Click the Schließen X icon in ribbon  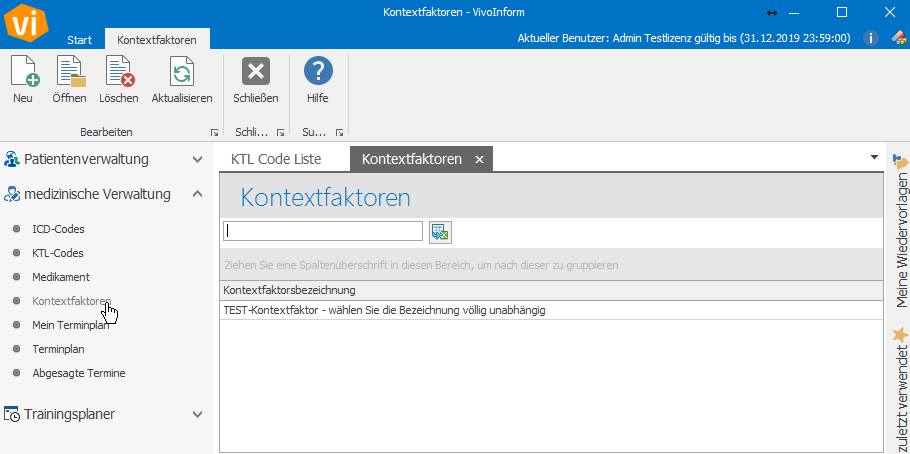pyautogui.click(x=256, y=71)
